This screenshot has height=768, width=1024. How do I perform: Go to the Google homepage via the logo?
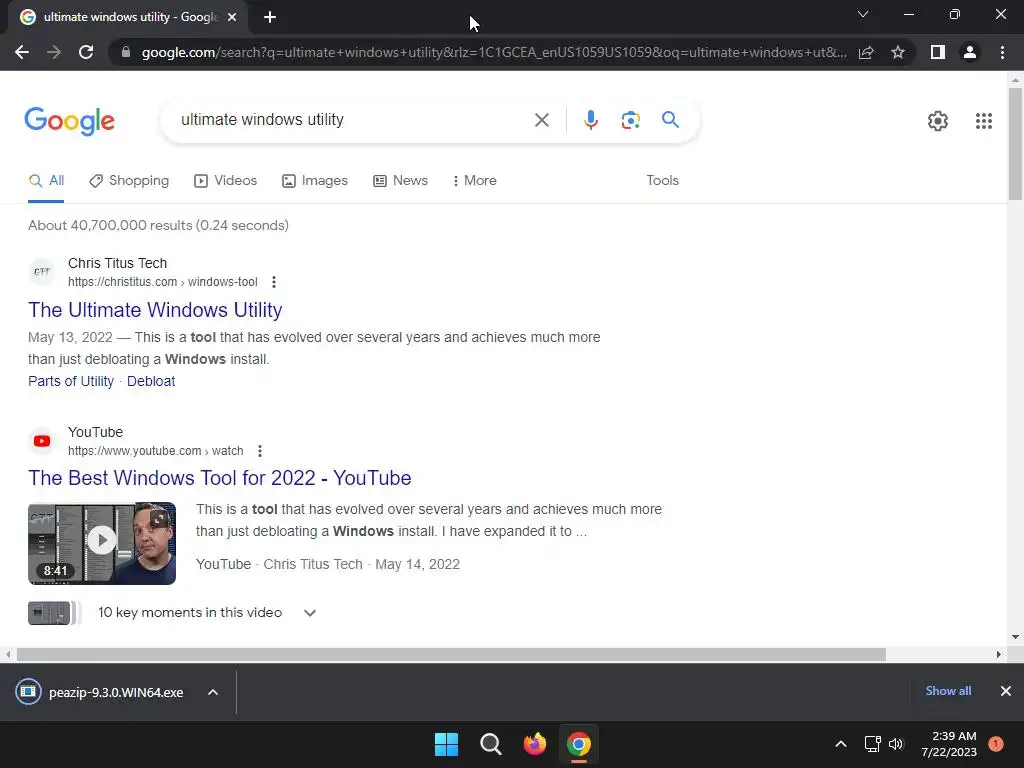69,121
